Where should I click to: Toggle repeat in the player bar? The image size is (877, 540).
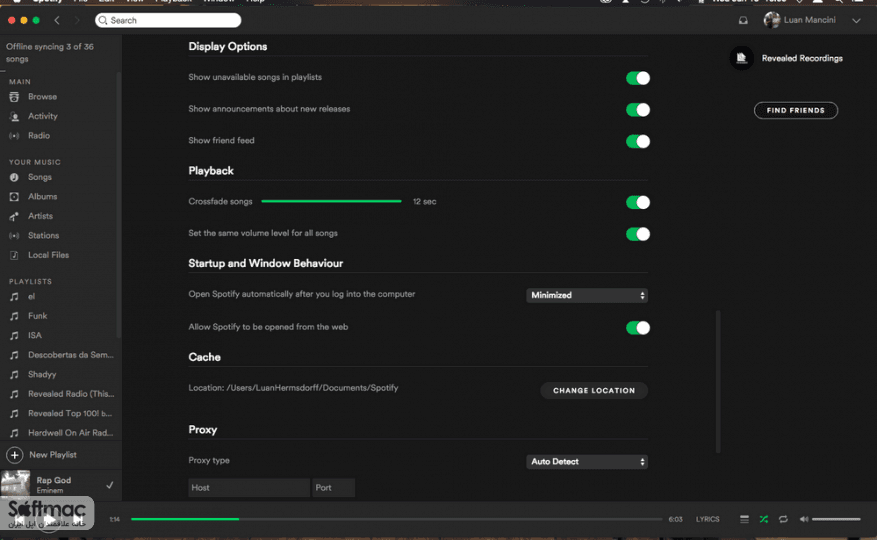783,519
